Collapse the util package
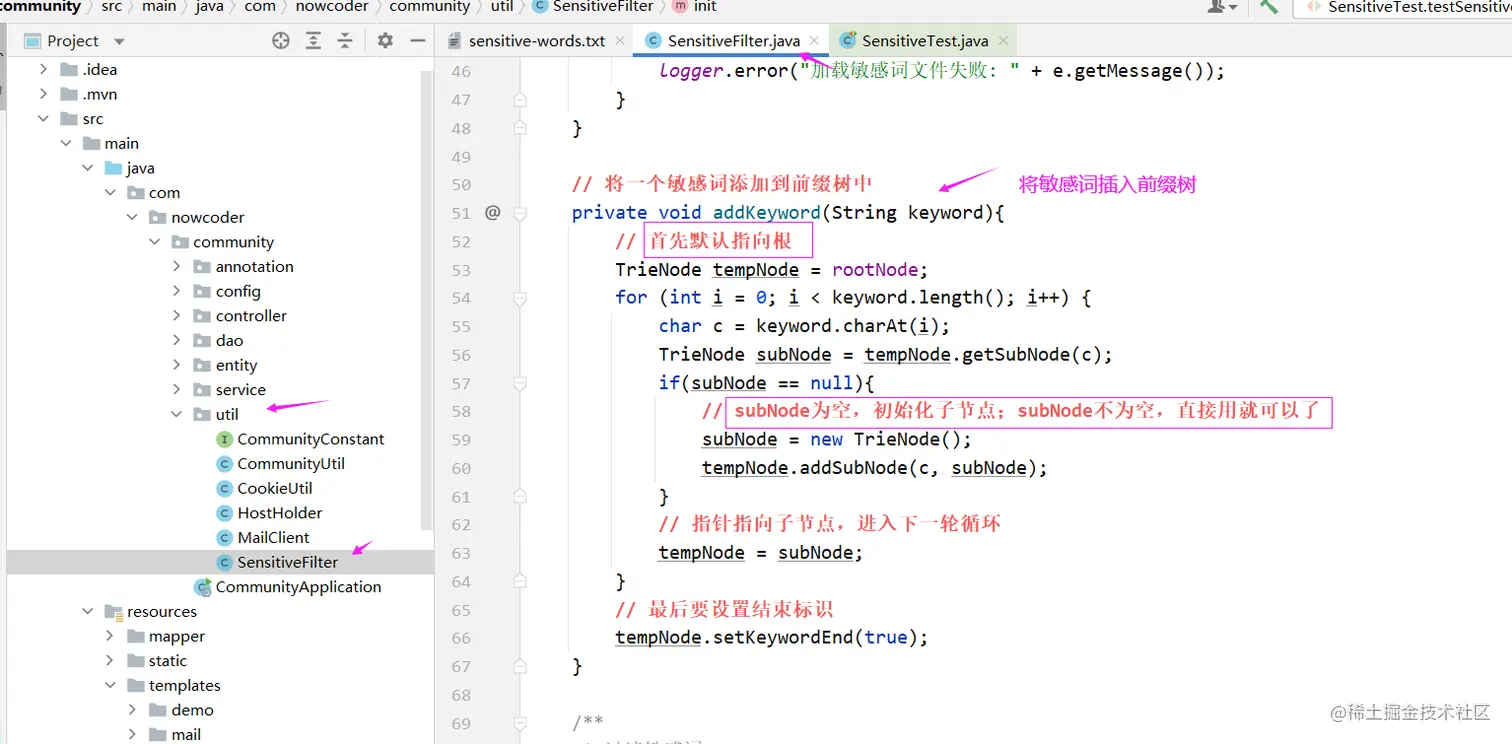 point(176,414)
